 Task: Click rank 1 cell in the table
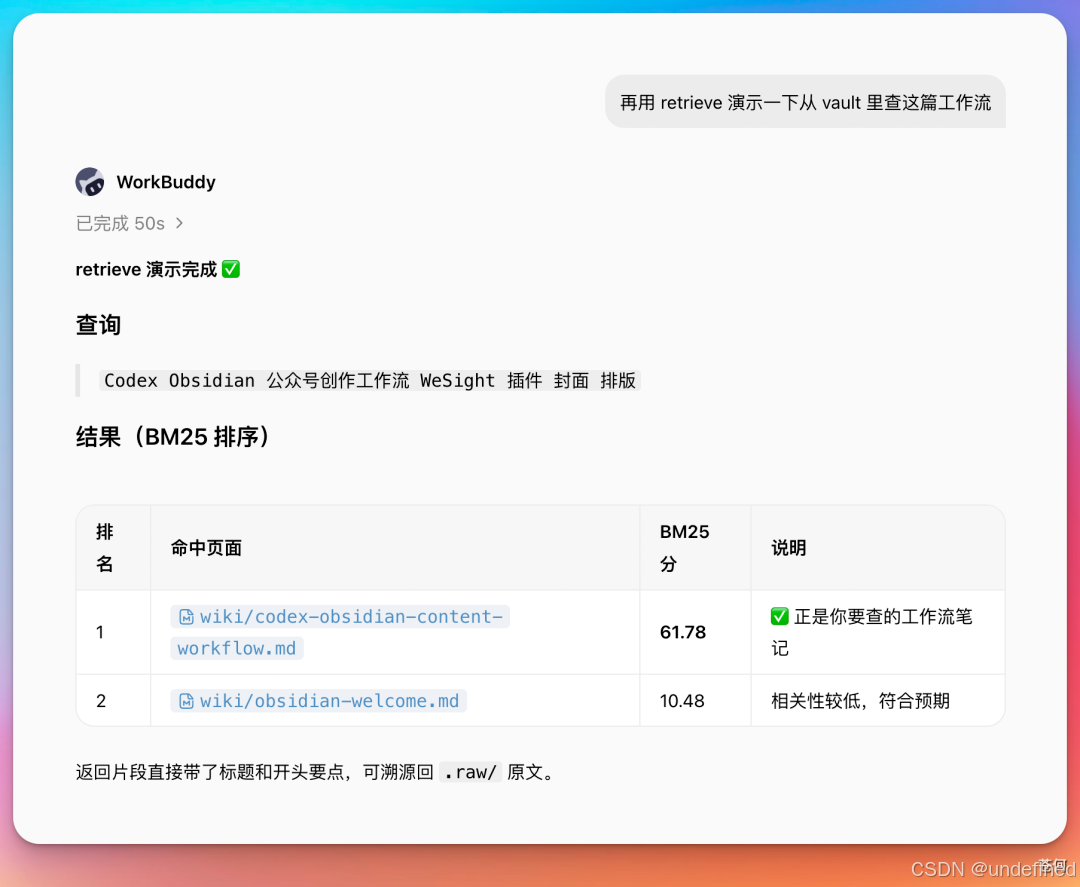(113, 632)
